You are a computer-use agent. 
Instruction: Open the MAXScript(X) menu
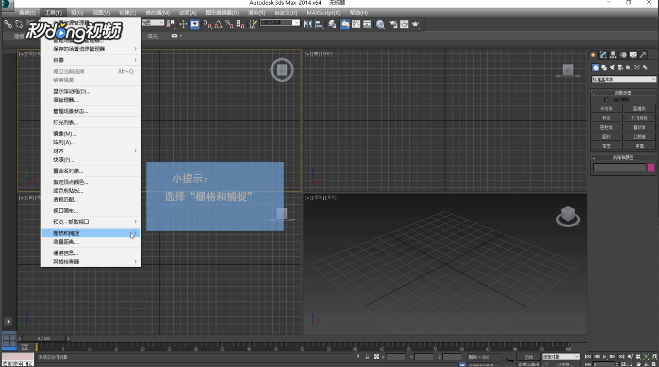(323, 13)
